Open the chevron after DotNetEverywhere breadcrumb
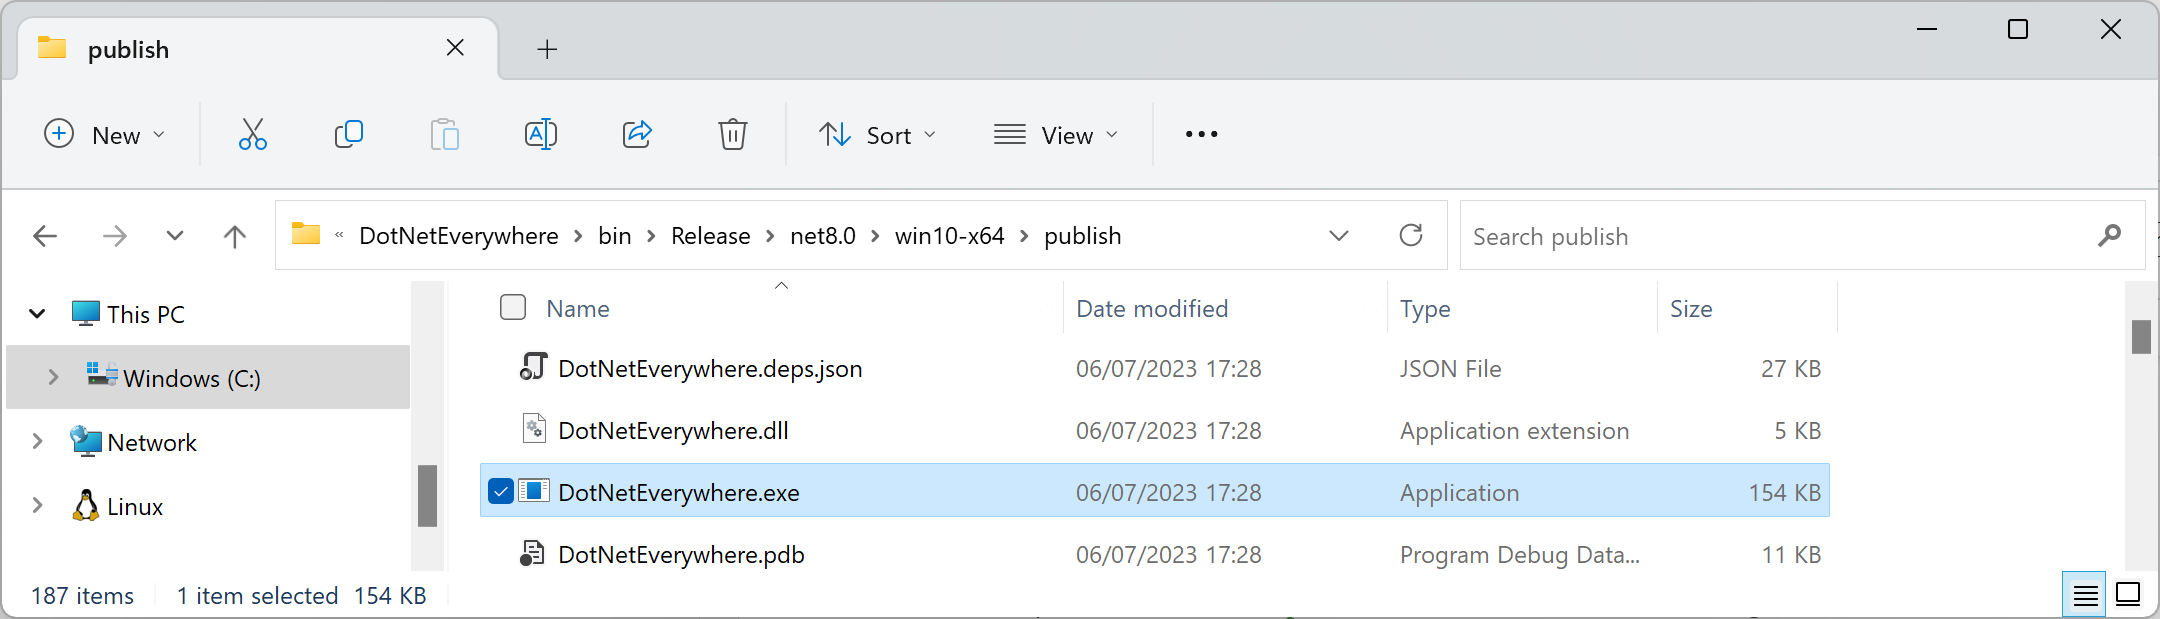Viewport: 2160px width, 619px height. (x=578, y=236)
